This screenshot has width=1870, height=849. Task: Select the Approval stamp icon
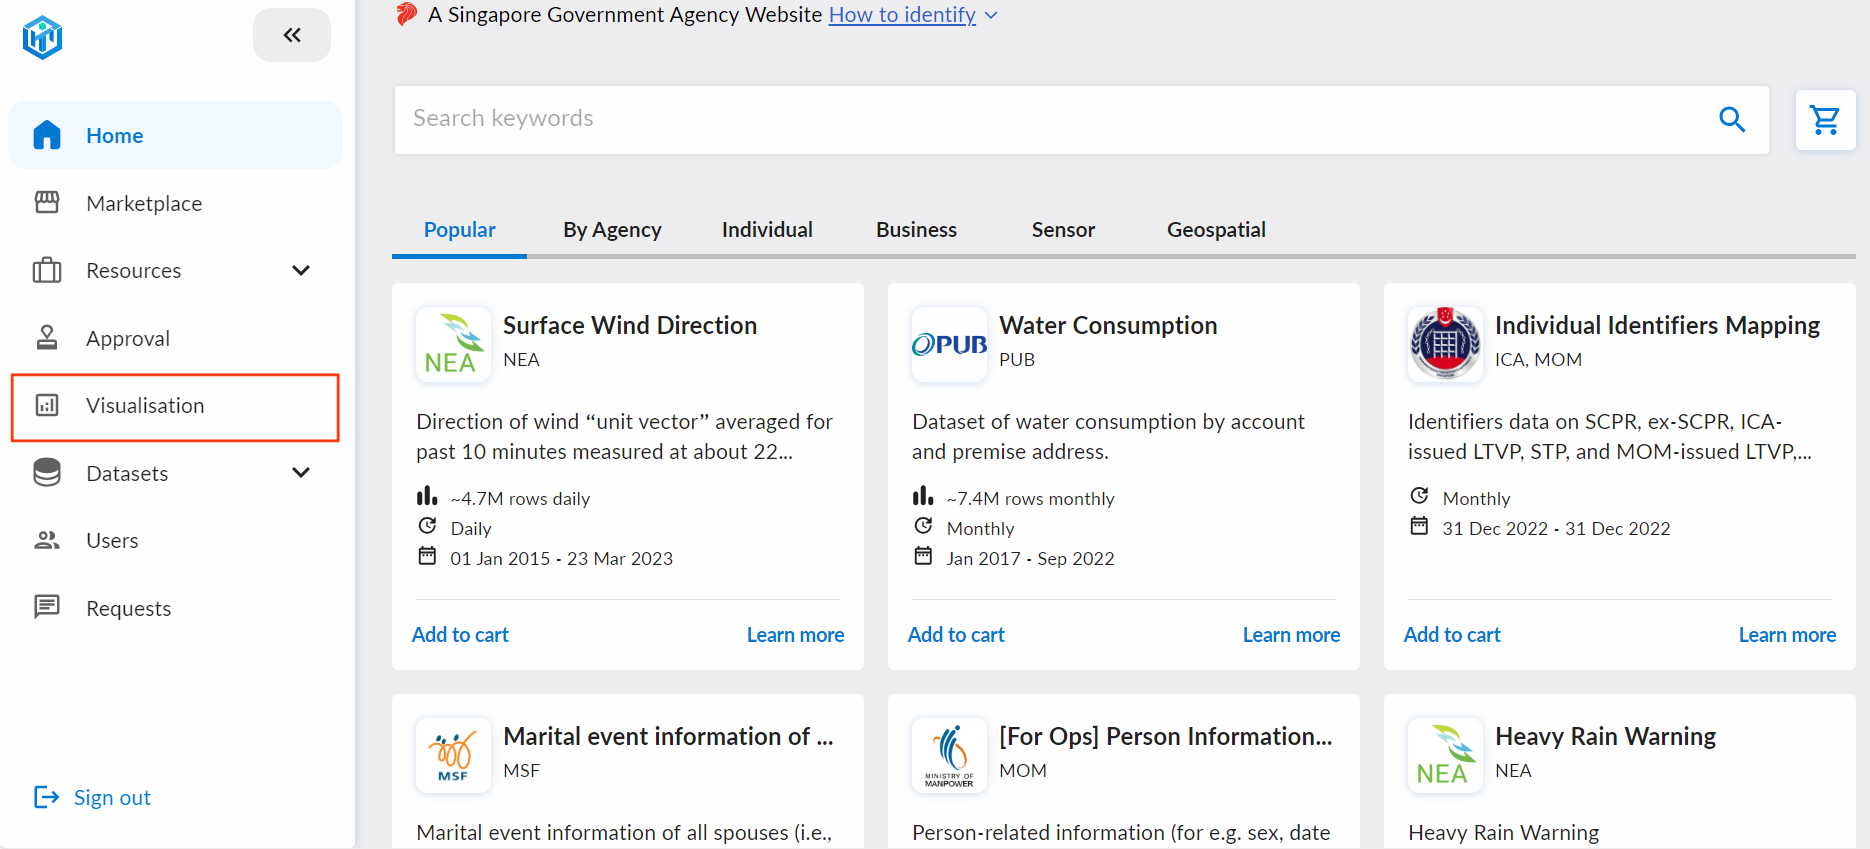[47, 338]
